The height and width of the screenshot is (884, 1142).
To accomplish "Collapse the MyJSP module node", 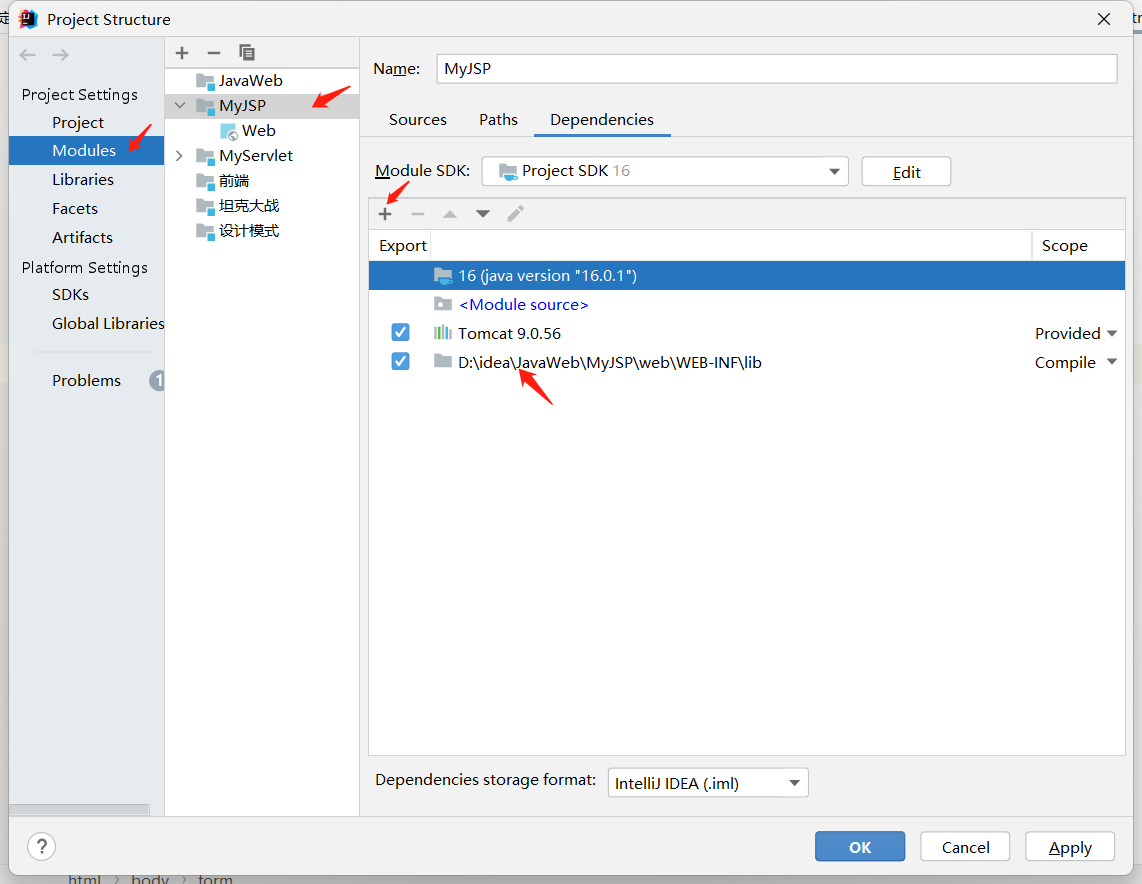I will [x=180, y=106].
